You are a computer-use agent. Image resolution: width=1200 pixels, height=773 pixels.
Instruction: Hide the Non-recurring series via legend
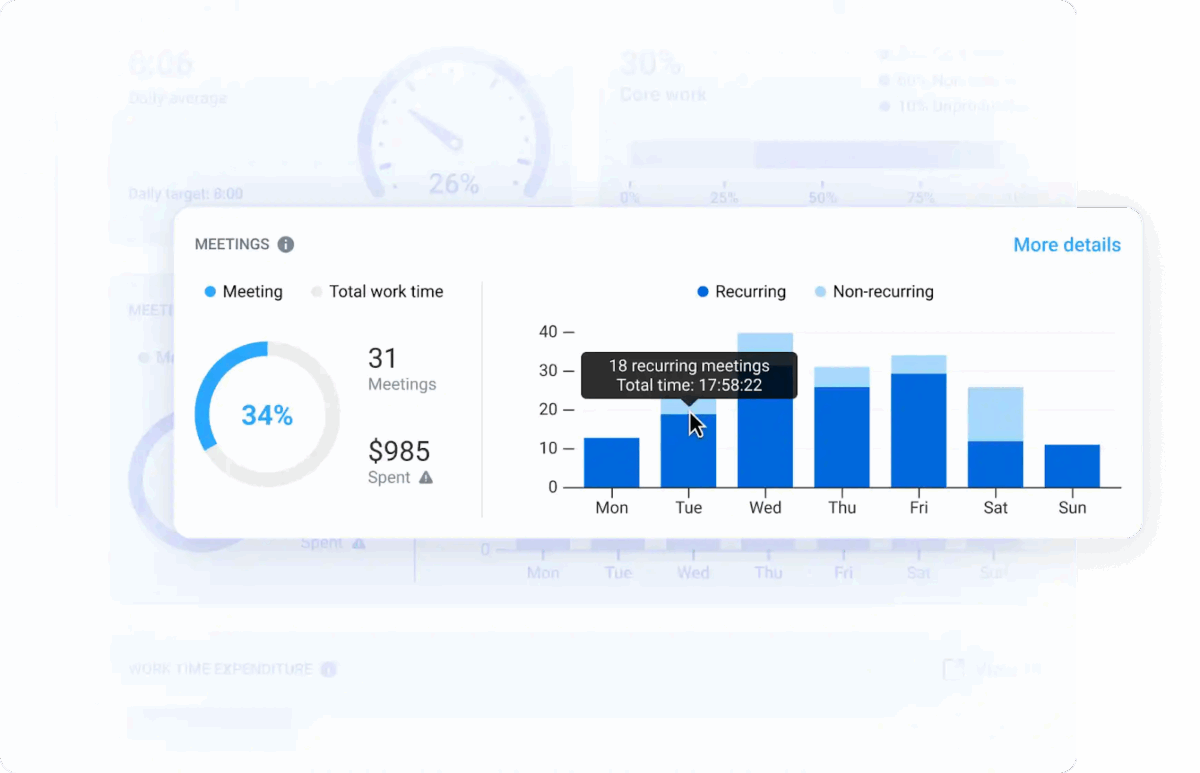pyautogui.click(x=870, y=292)
